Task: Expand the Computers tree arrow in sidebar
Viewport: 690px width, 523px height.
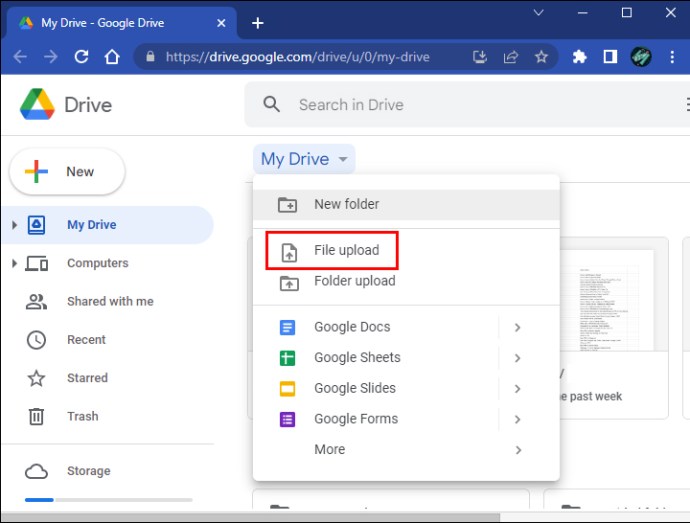Action: [14, 263]
